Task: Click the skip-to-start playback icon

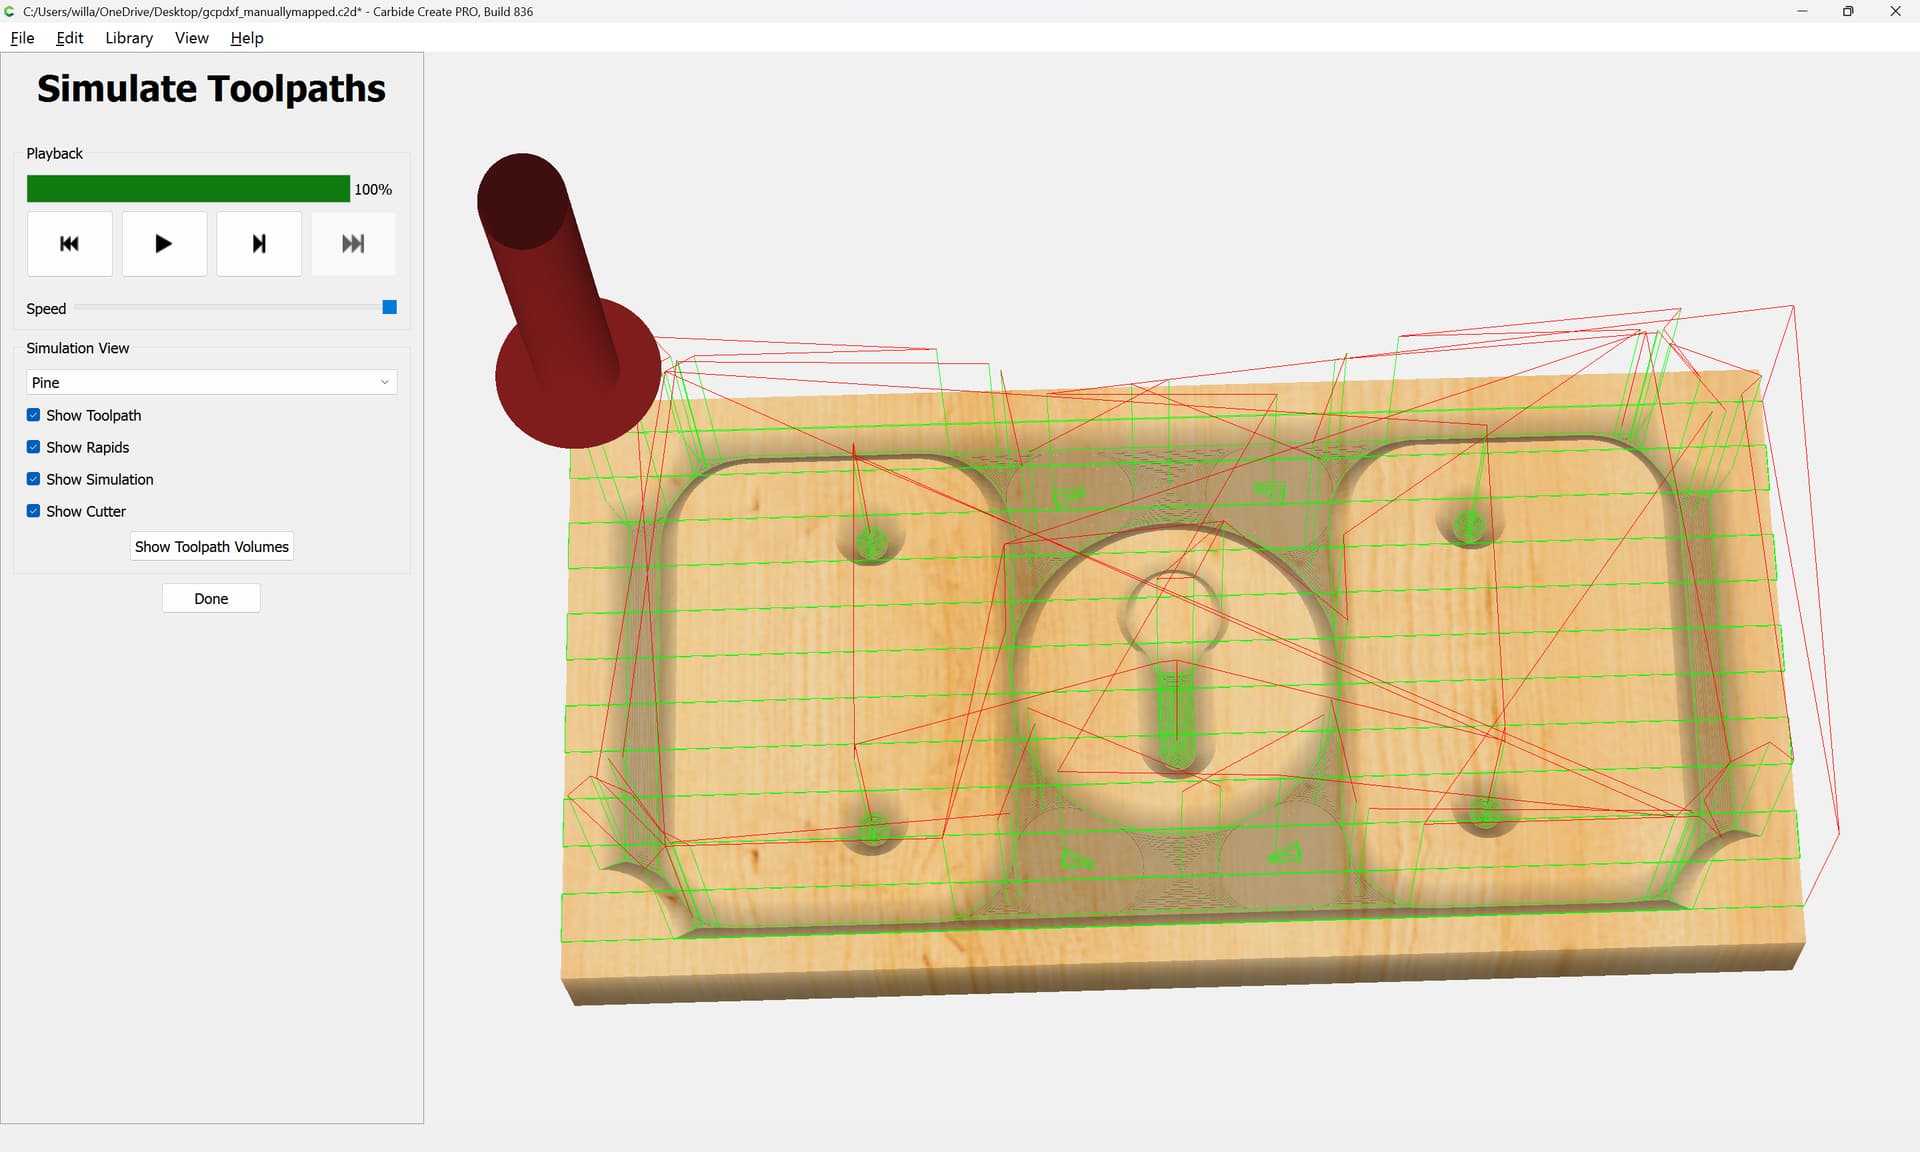Action: pyautogui.click(x=69, y=243)
